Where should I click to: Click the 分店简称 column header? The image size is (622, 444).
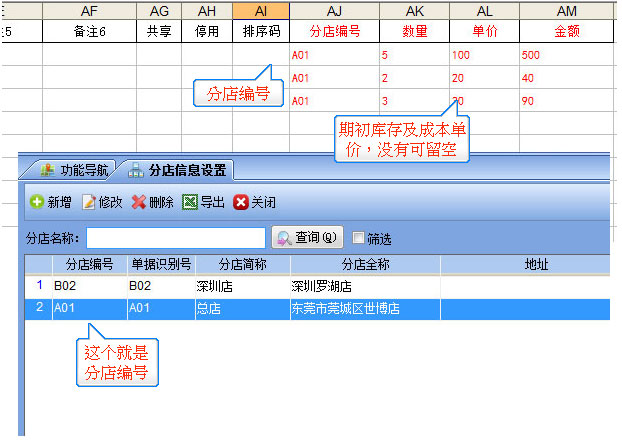click(x=241, y=264)
